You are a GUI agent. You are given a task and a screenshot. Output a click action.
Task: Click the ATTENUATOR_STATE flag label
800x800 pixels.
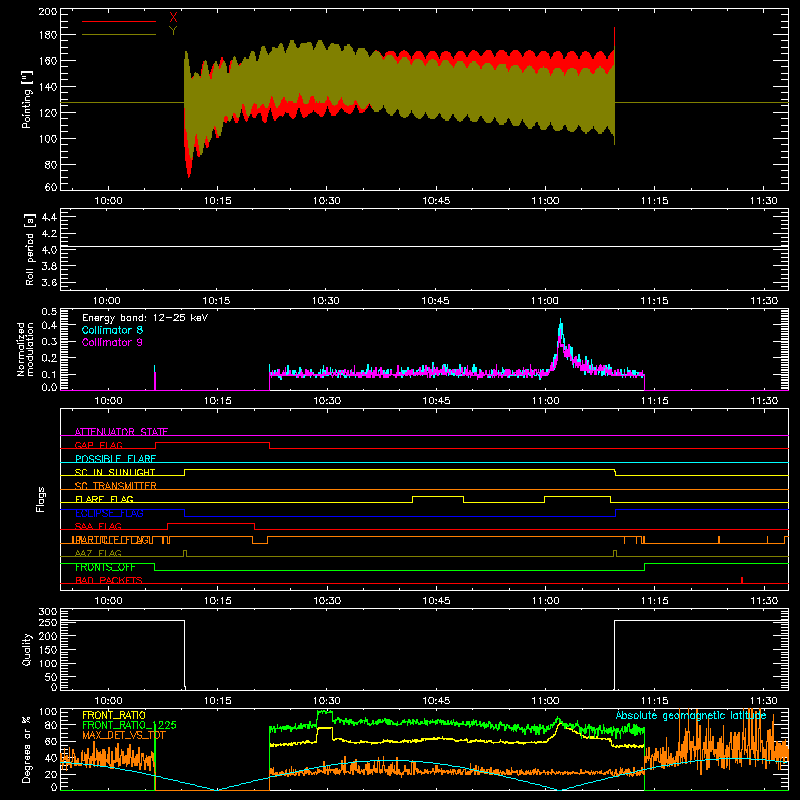tap(121, 432)
